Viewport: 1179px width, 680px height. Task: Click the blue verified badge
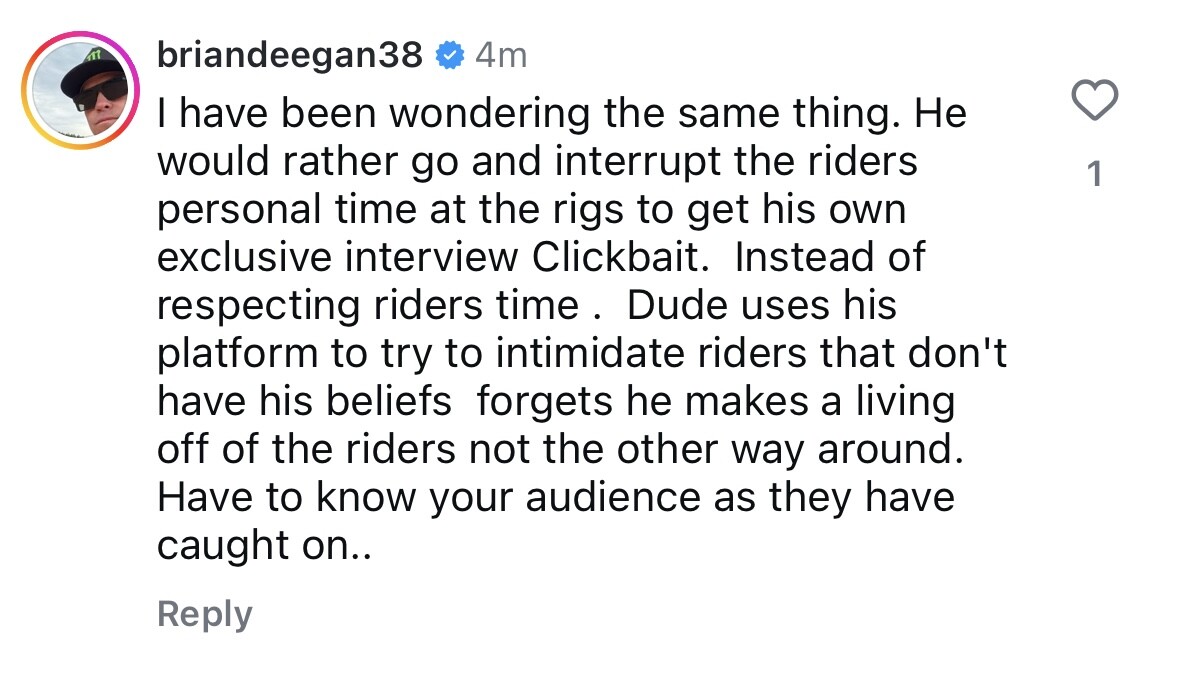[451, 56]
